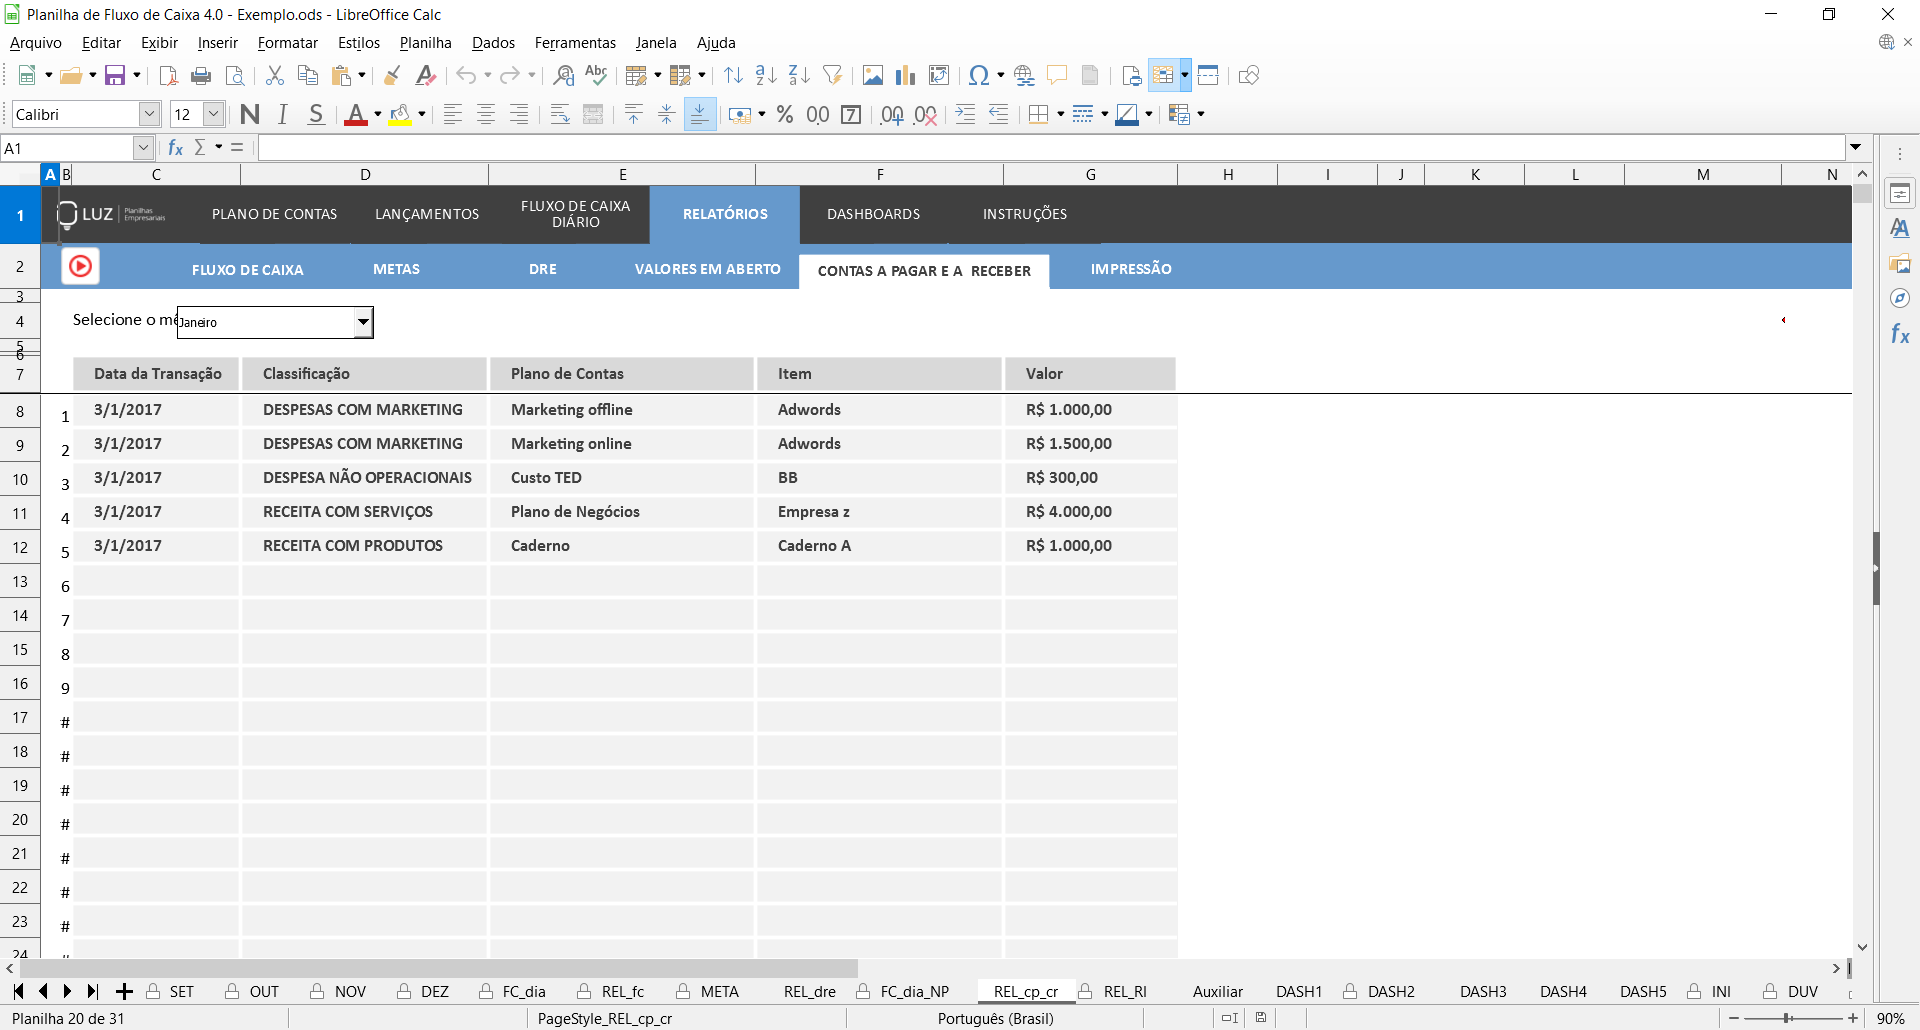The width and height of the screenshot is (1920, 1030).
Task: Click the red play button icon
Action: [81, 267]
